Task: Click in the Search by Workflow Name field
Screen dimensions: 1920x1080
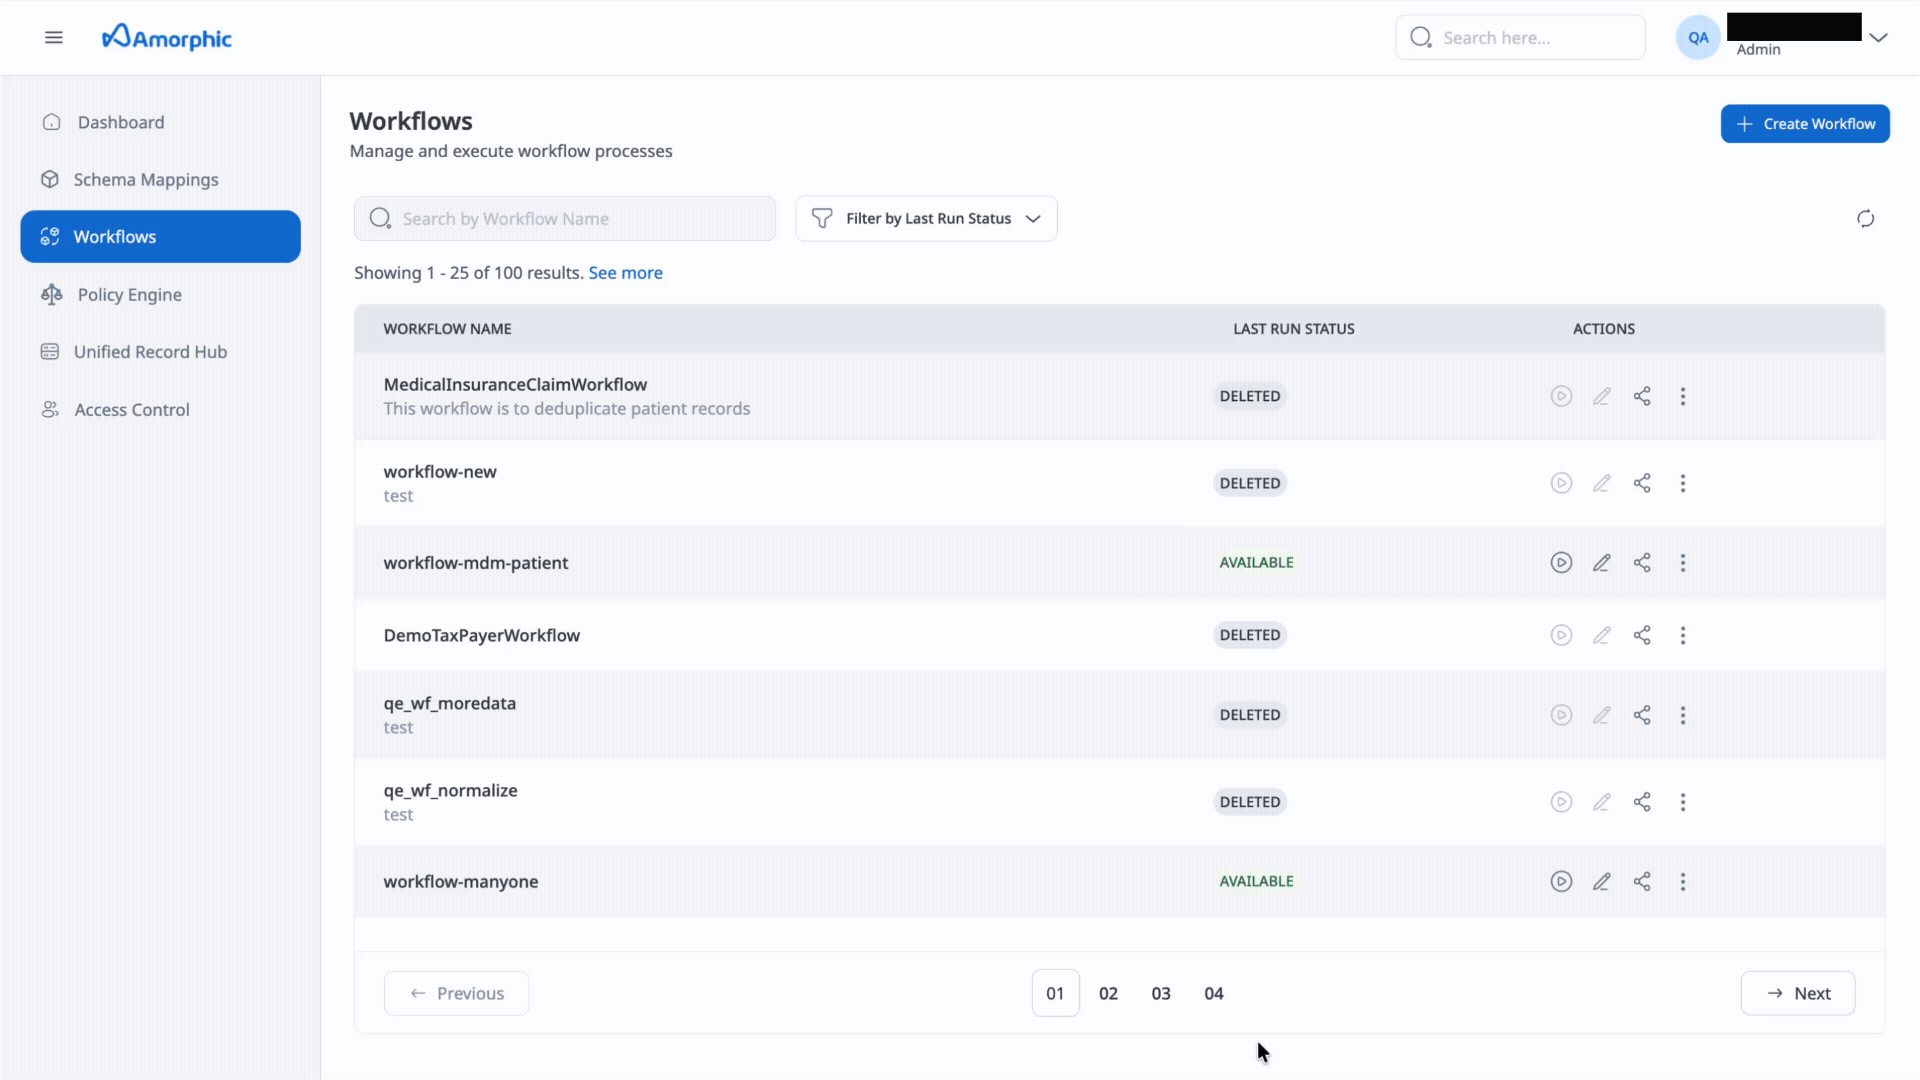Action: (x=564, y=218)
